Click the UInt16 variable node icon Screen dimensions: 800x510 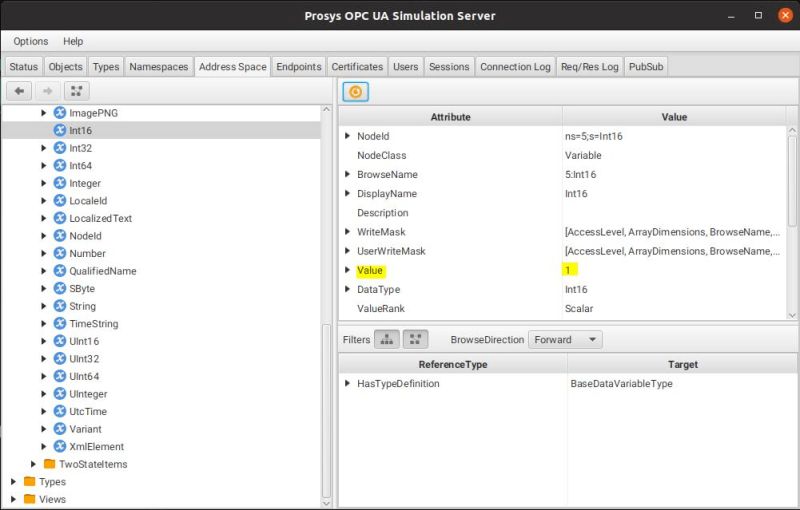pos(60,341)
